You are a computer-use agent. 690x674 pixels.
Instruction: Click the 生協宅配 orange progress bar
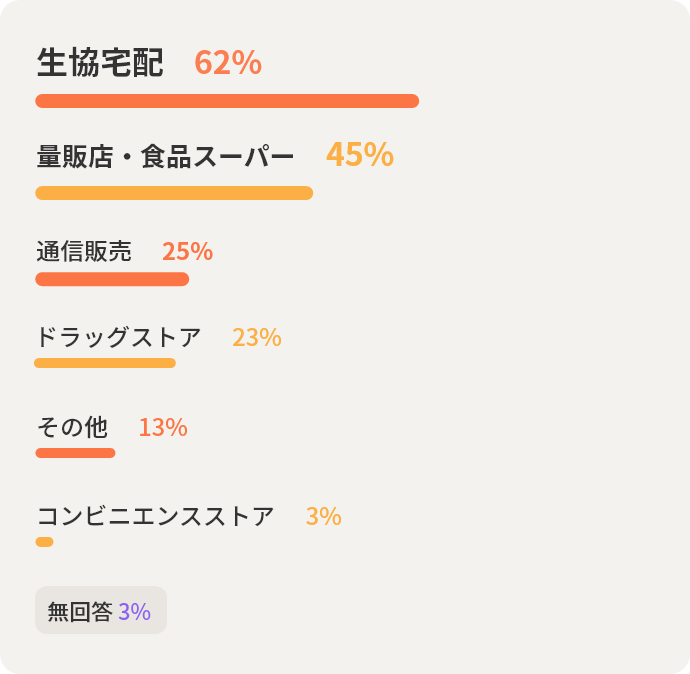coord(227,101)
